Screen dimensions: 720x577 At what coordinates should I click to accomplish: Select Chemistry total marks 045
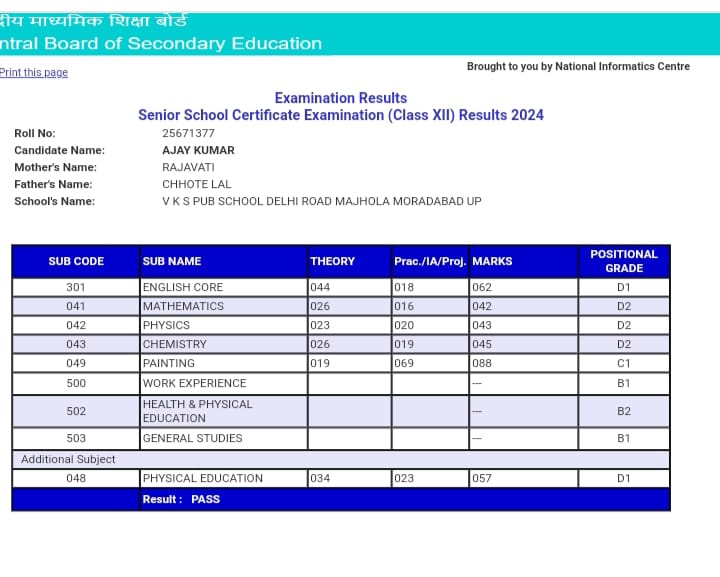click(x=482, y=344)
